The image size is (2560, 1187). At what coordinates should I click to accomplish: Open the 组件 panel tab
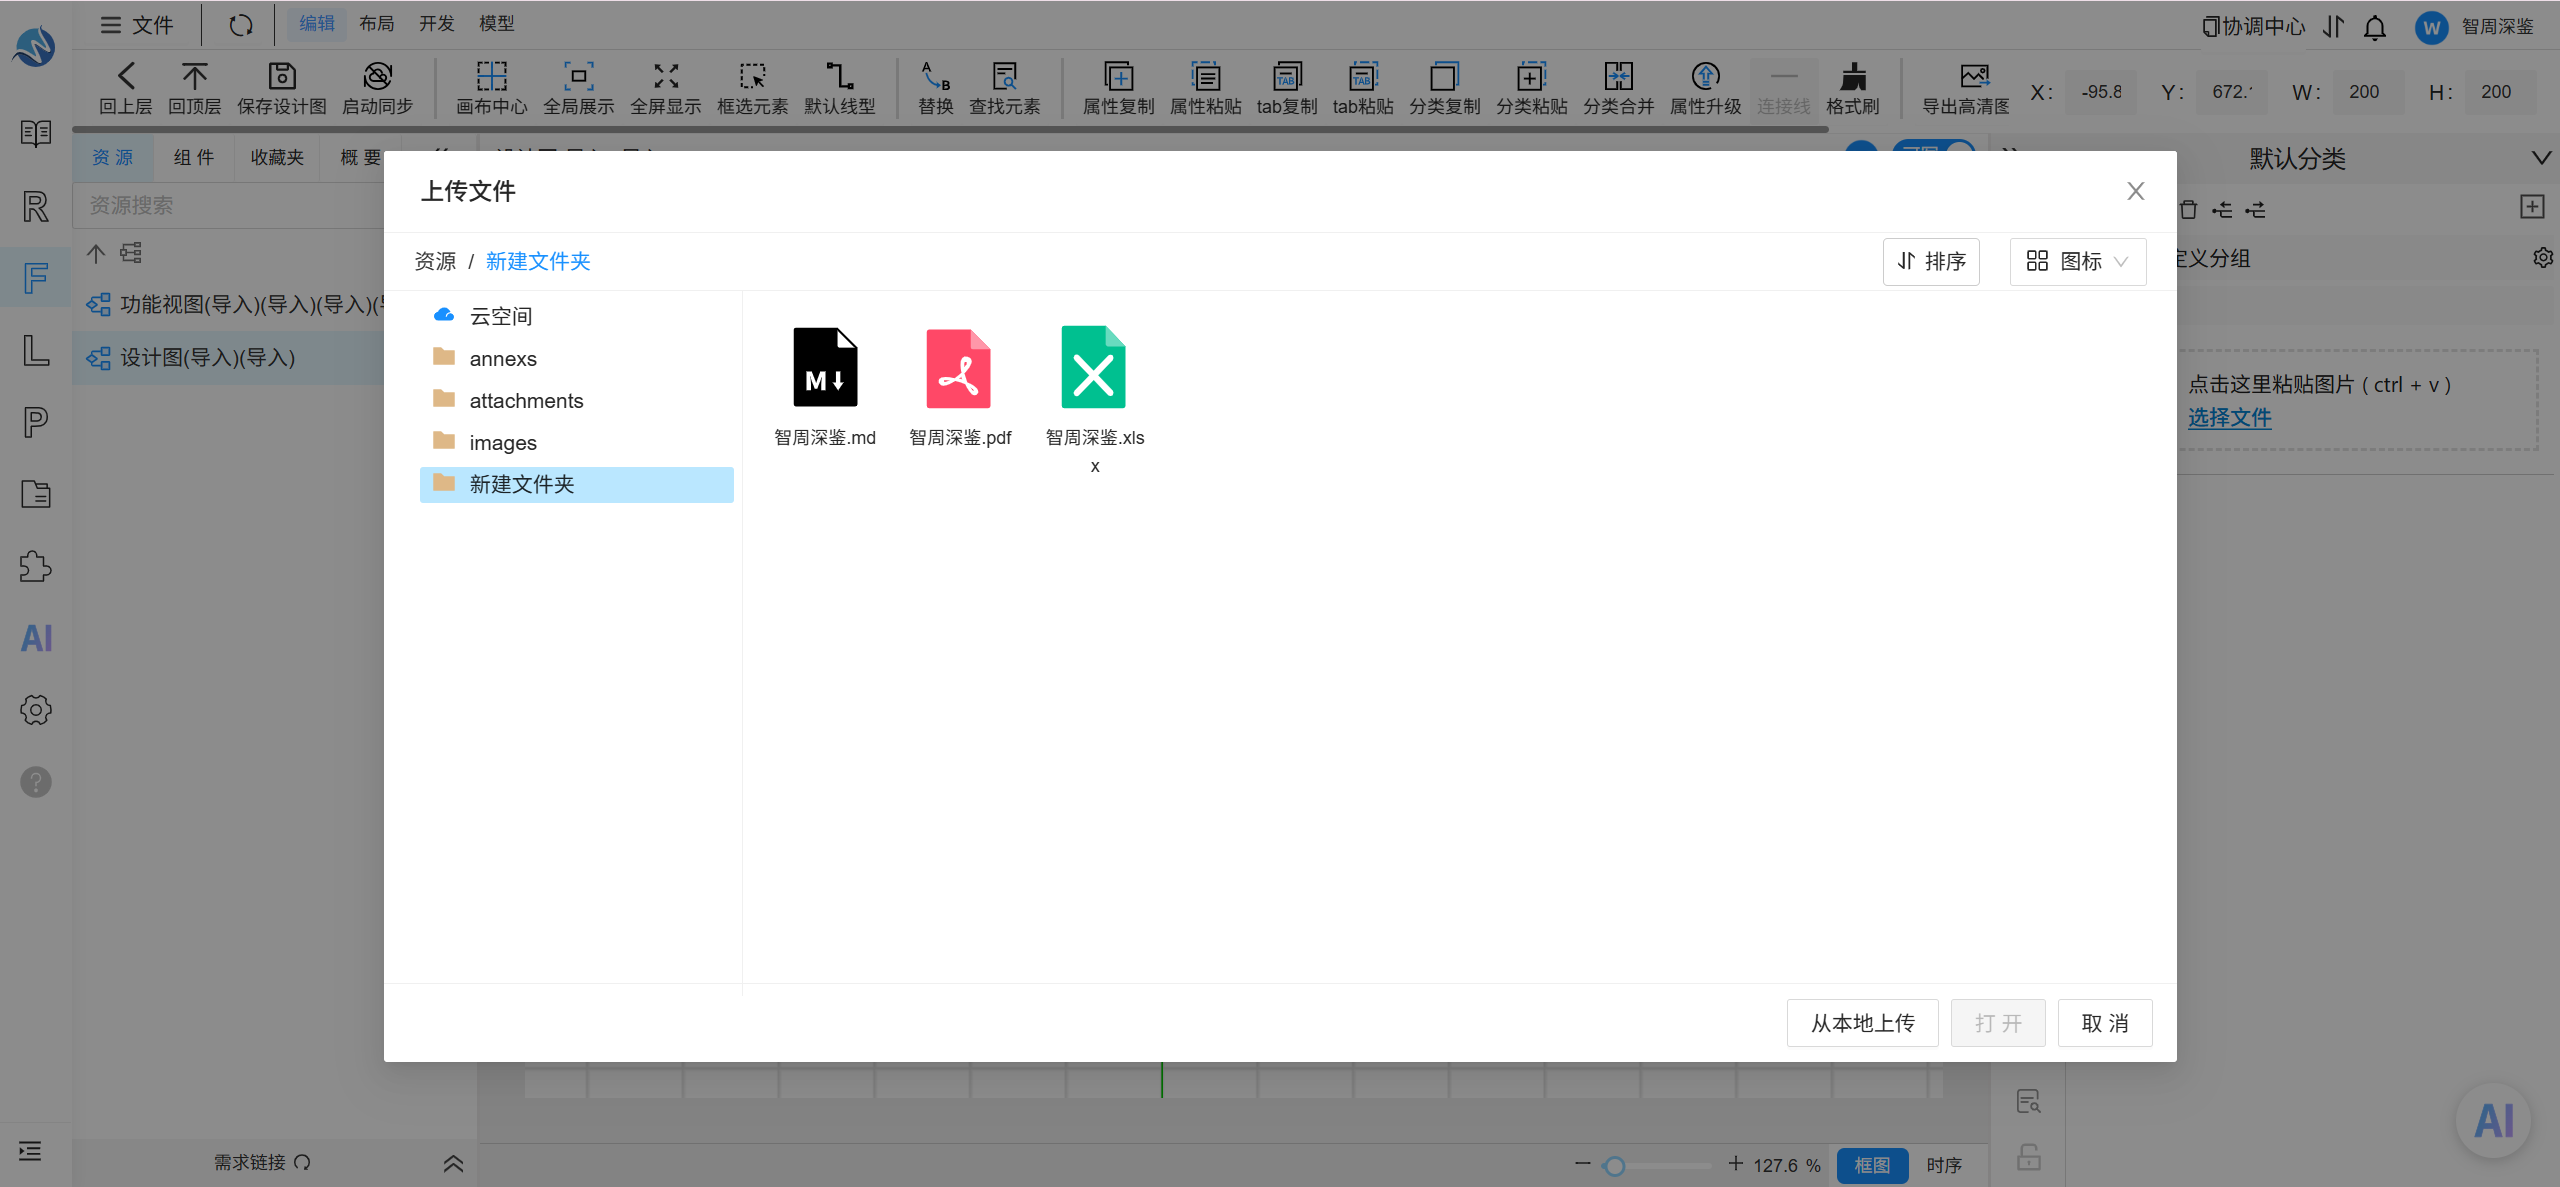pos(194,157)
